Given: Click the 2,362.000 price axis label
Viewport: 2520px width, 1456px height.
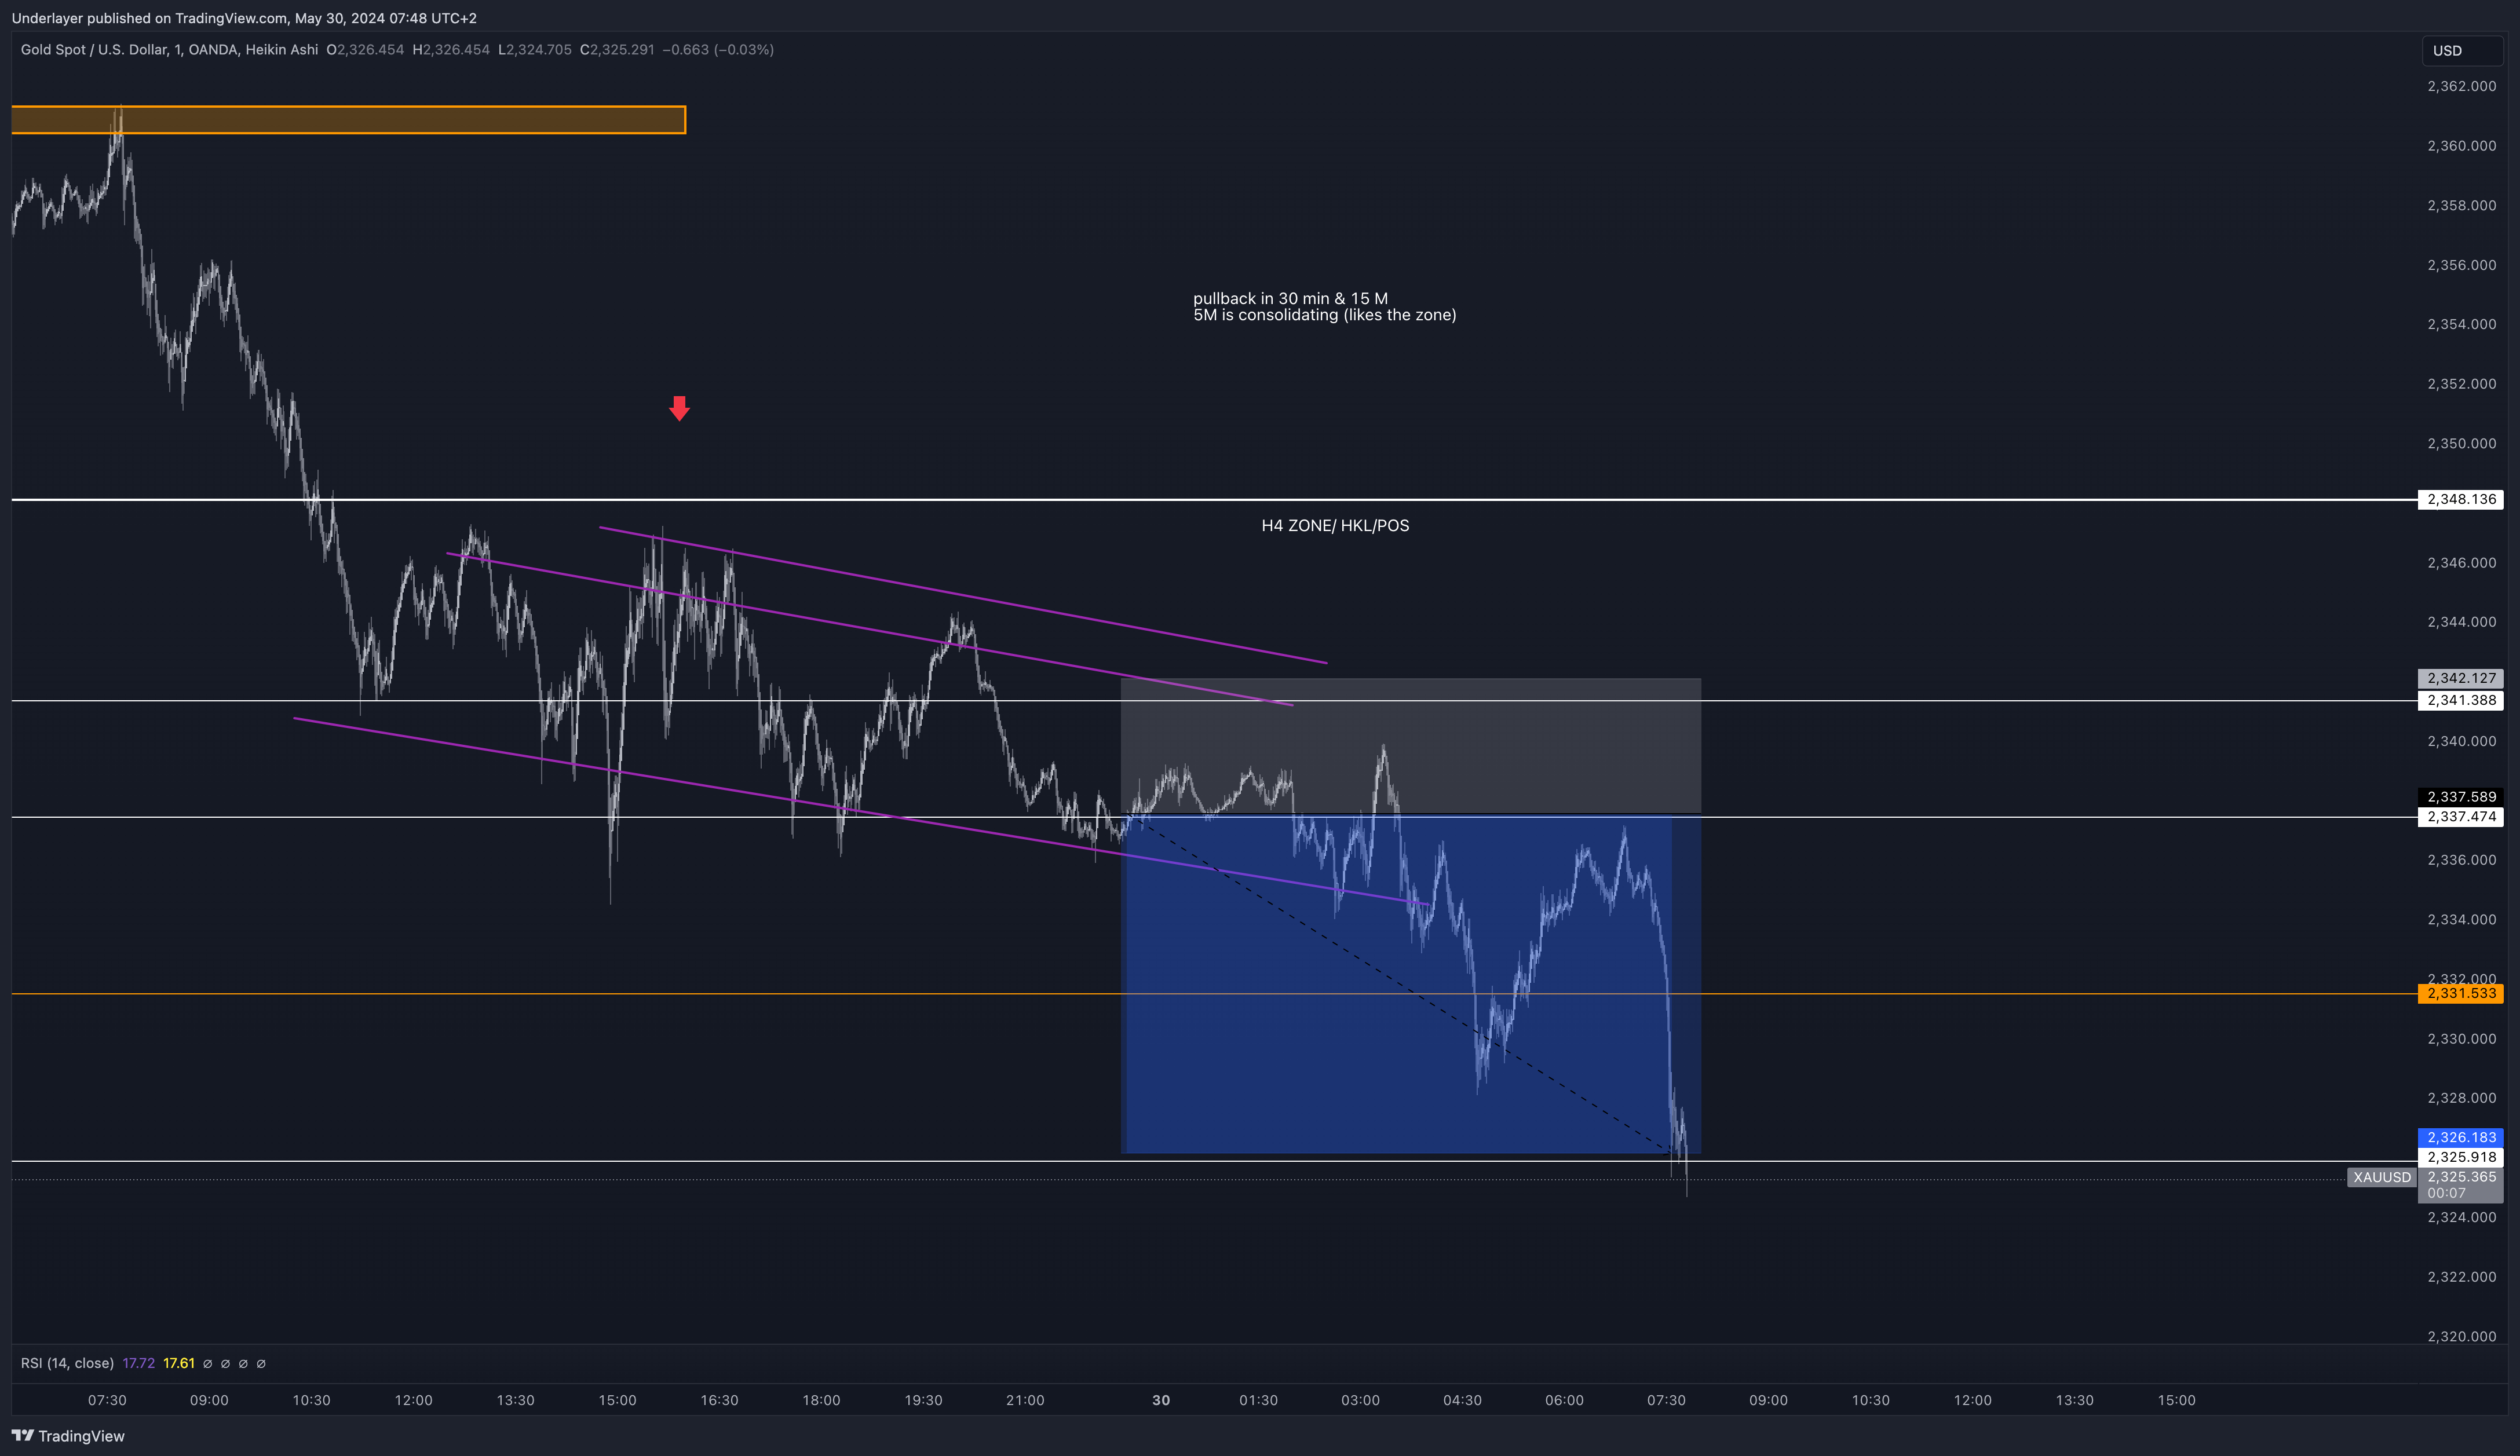Looking at the screenshot, I should click(x=2461, y=86).
